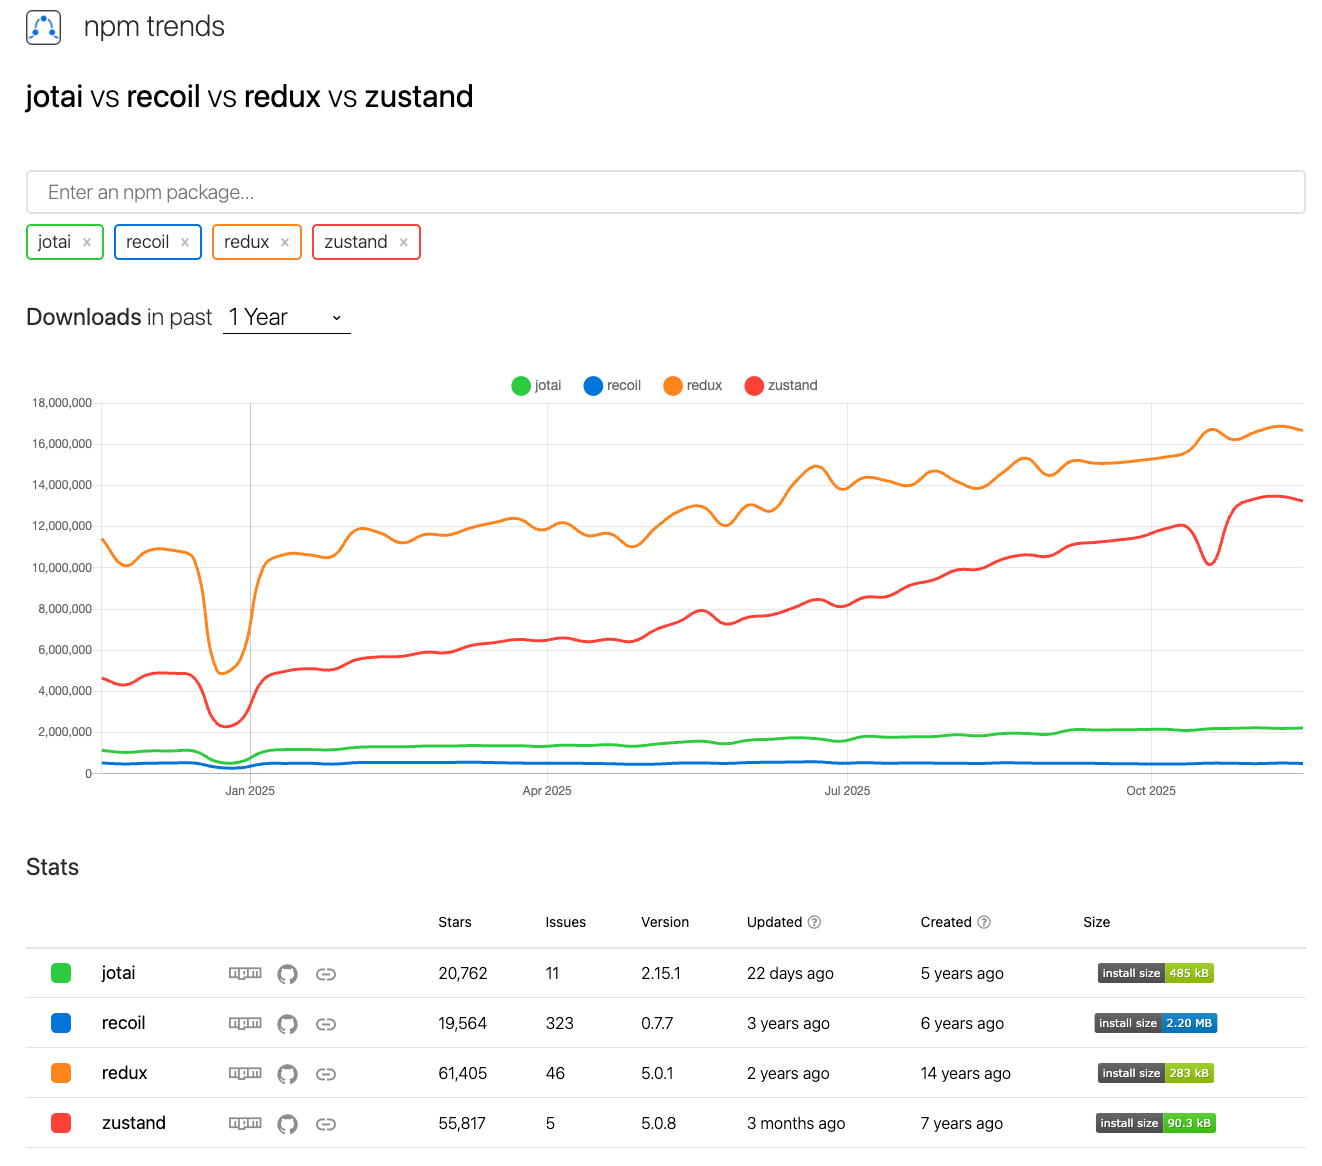Click the Issues column header
The width and height of the screenshot is (1322, 1166).
tap(566, 922)
